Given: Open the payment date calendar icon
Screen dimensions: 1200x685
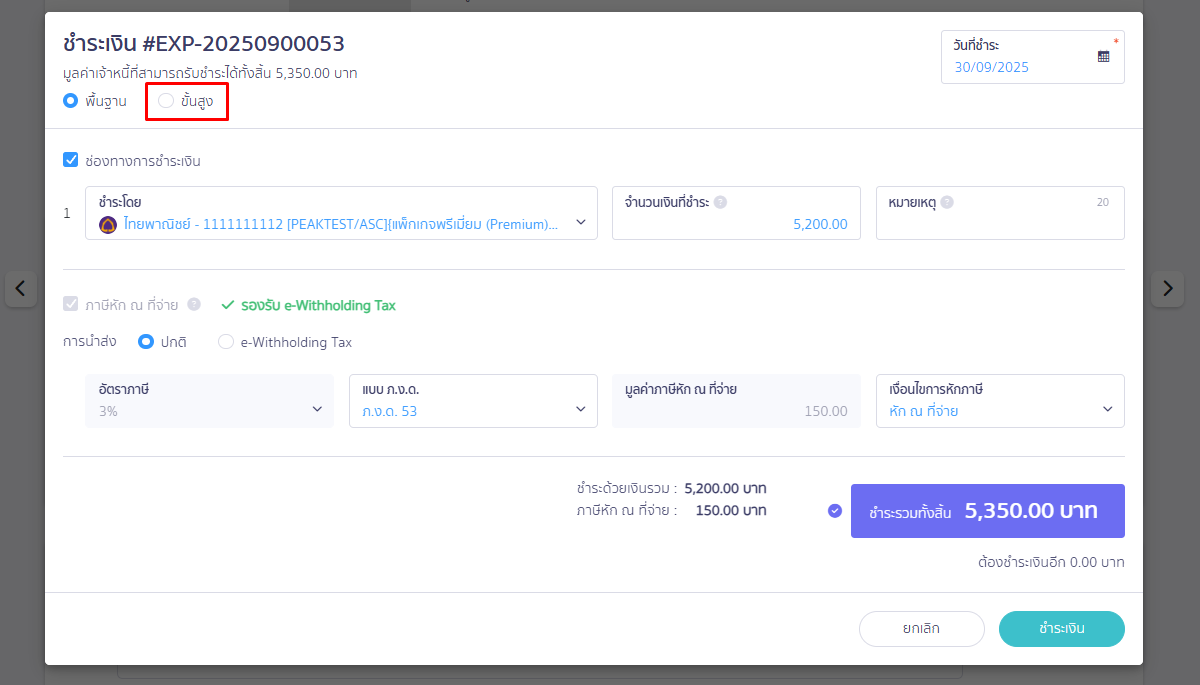Looking at the screenshot, I should (1103, 57).
